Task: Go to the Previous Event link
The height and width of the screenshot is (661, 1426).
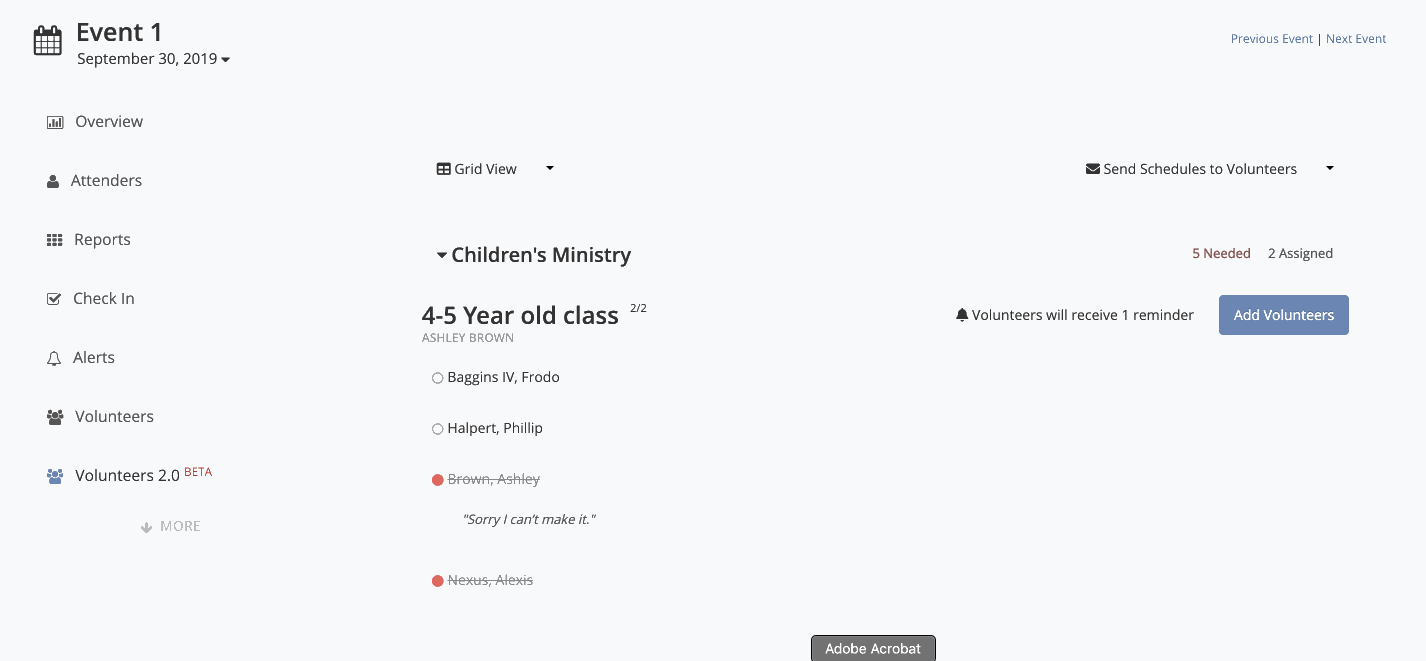Action: 1272,39
